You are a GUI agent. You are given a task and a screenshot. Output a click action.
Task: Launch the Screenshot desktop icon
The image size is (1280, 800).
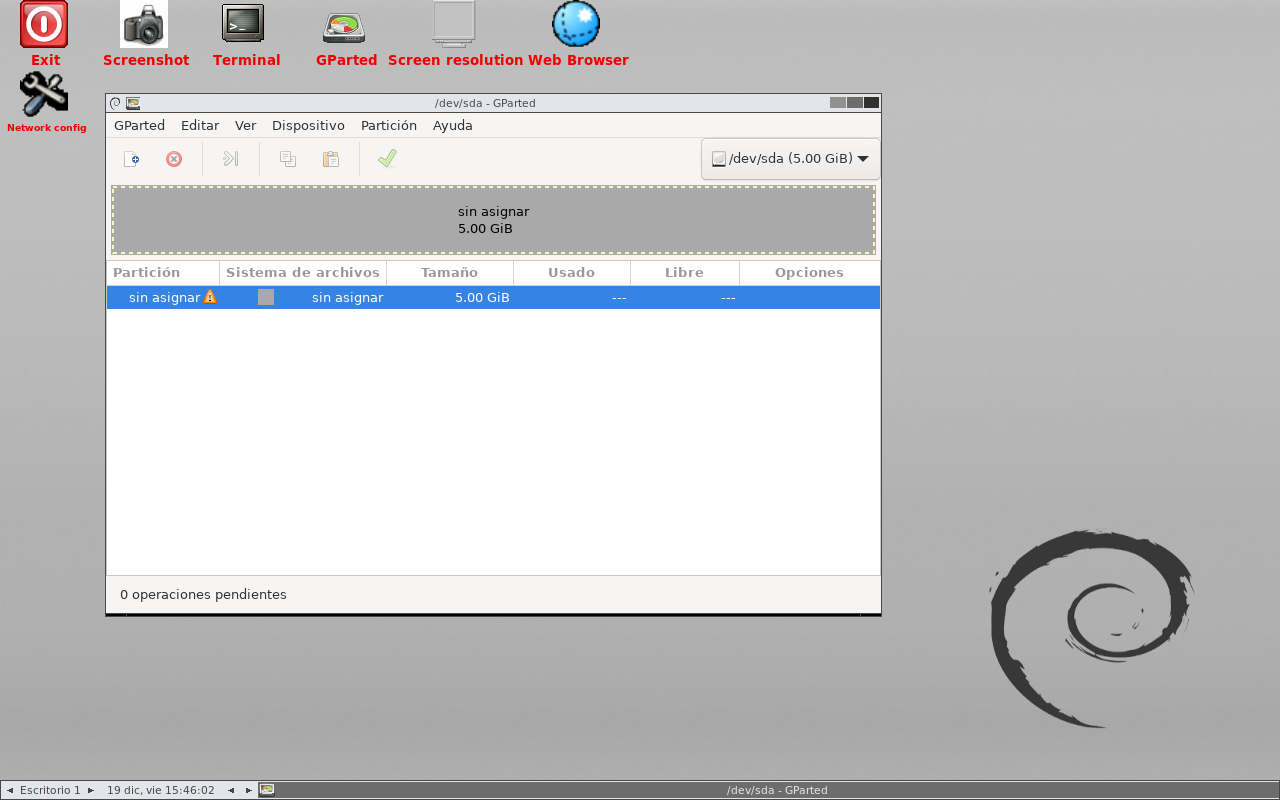(x=144, y=24)
